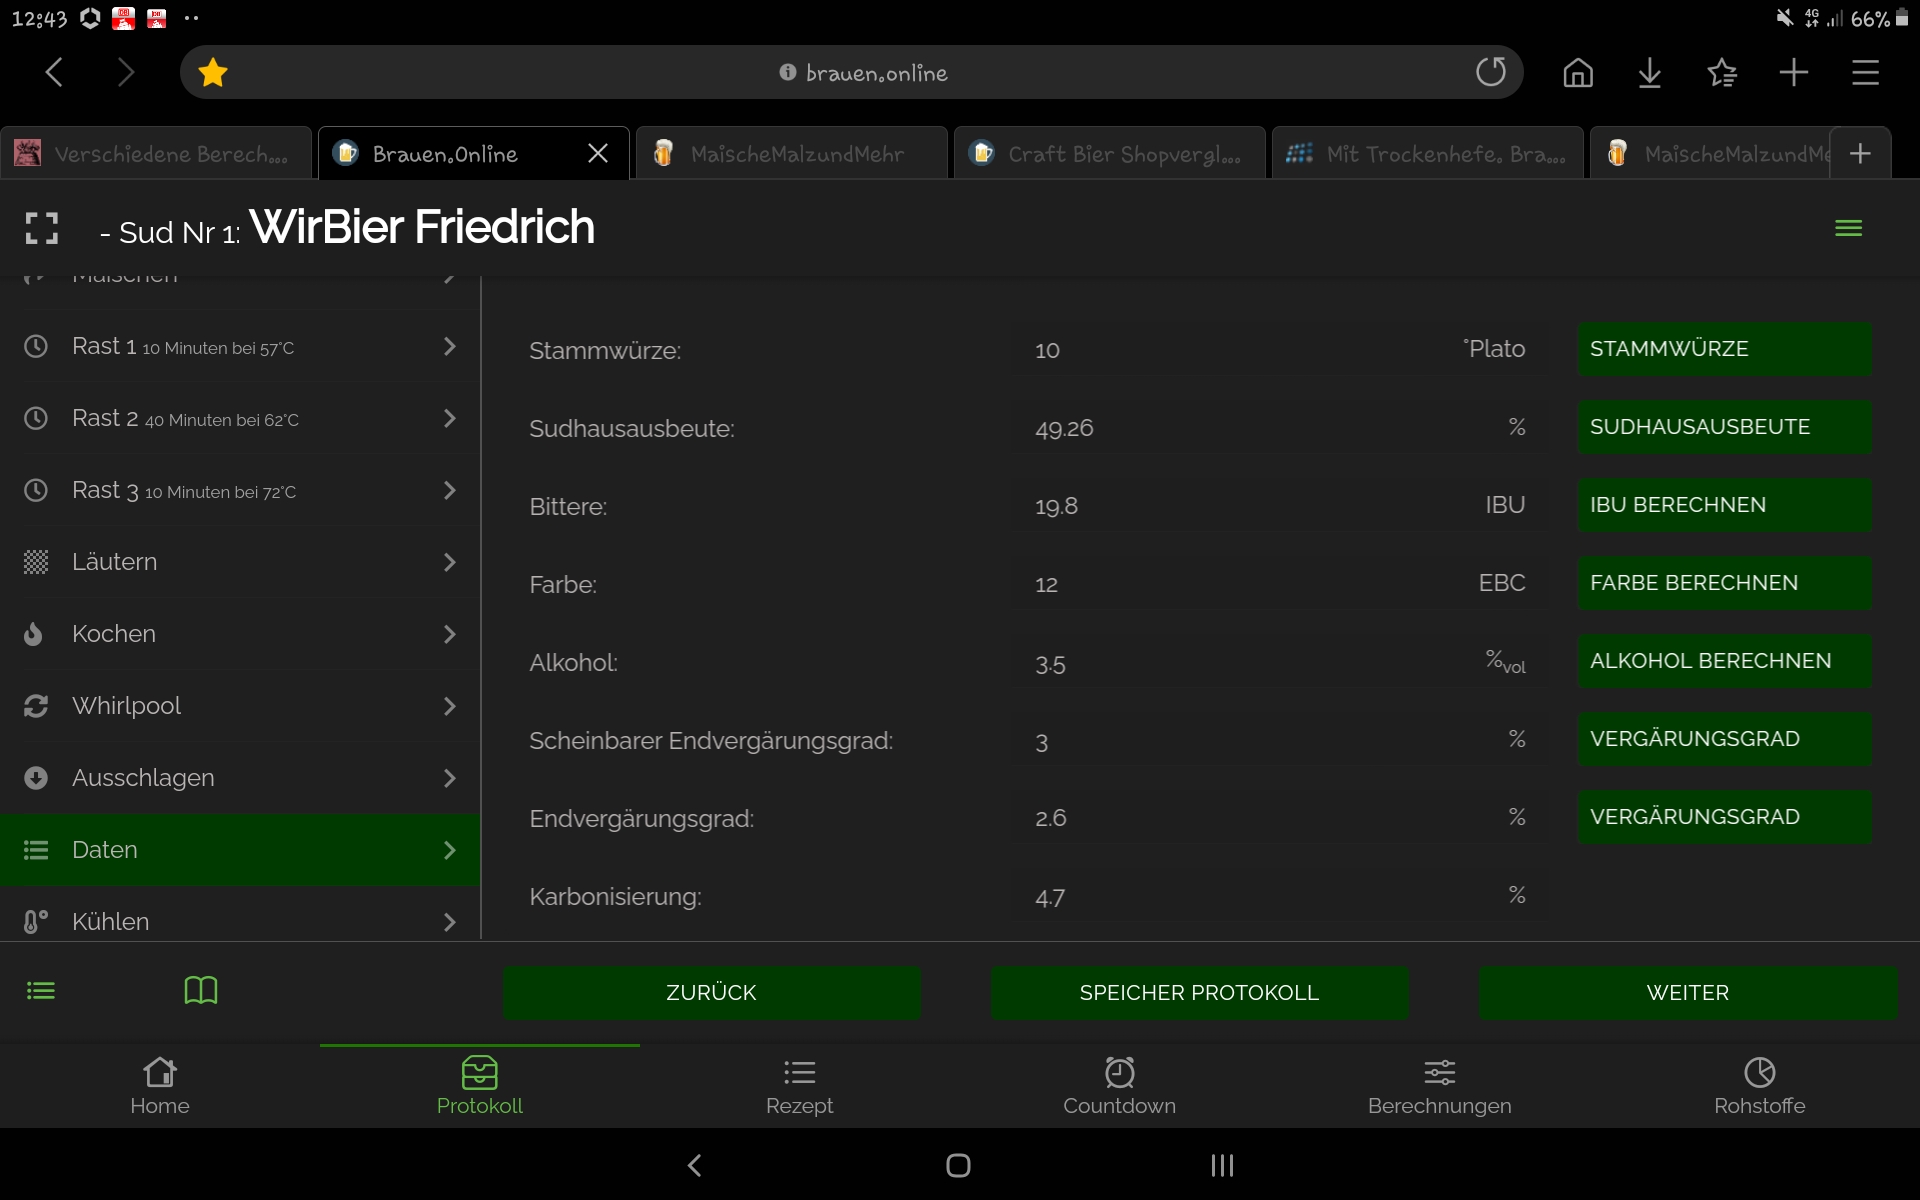
Task: Click the book icon in bottom toolbar
Action: 201,991
